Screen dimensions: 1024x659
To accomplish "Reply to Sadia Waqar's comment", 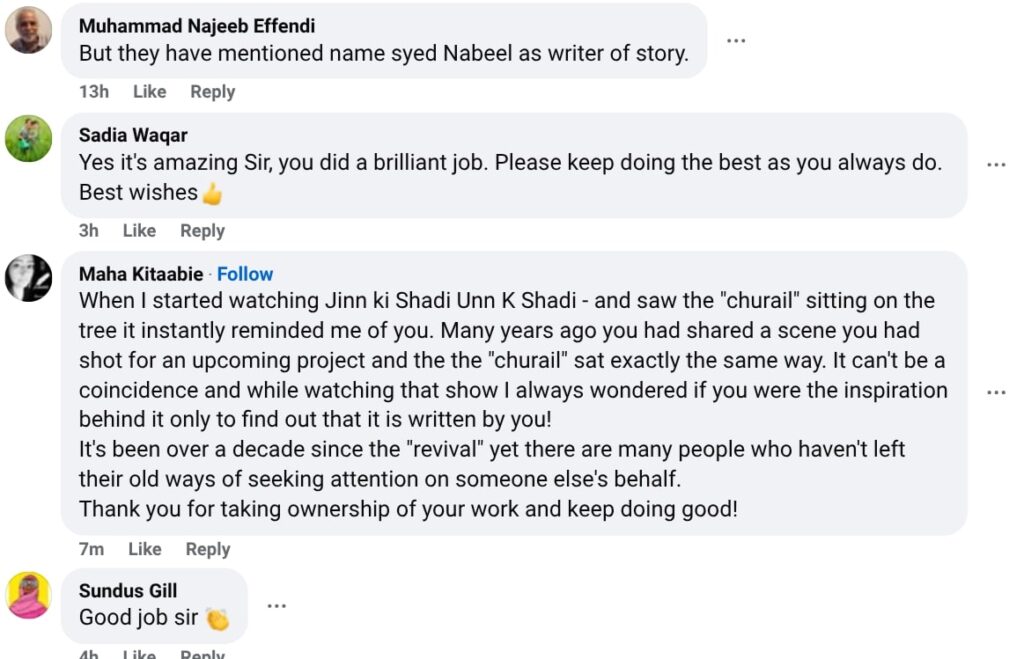I will point(202,231).
